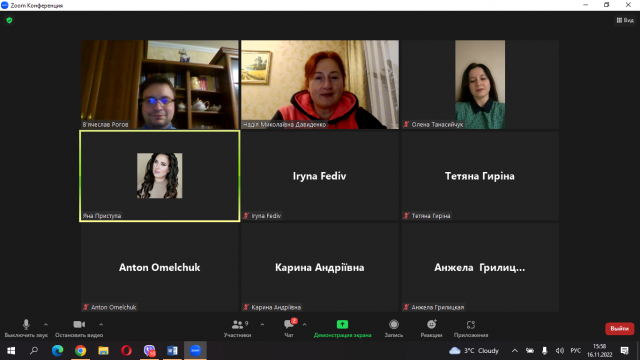This screenshot has width=640, height=360.
Task: Select the Карина Андріївна participant tile
Action: (320, 267)
